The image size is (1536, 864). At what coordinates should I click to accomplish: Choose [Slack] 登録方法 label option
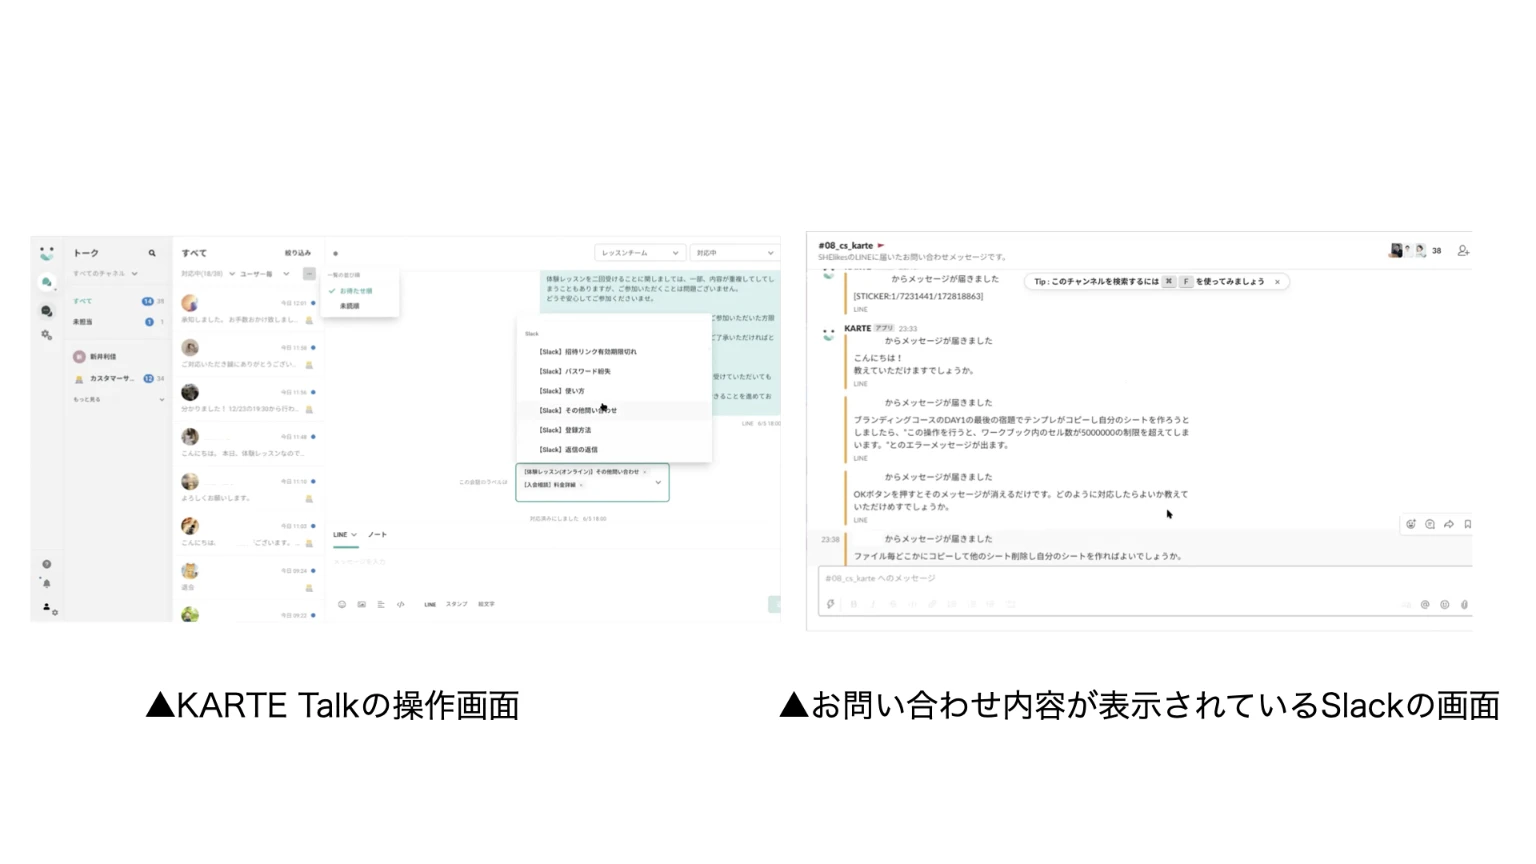[612, 430]
